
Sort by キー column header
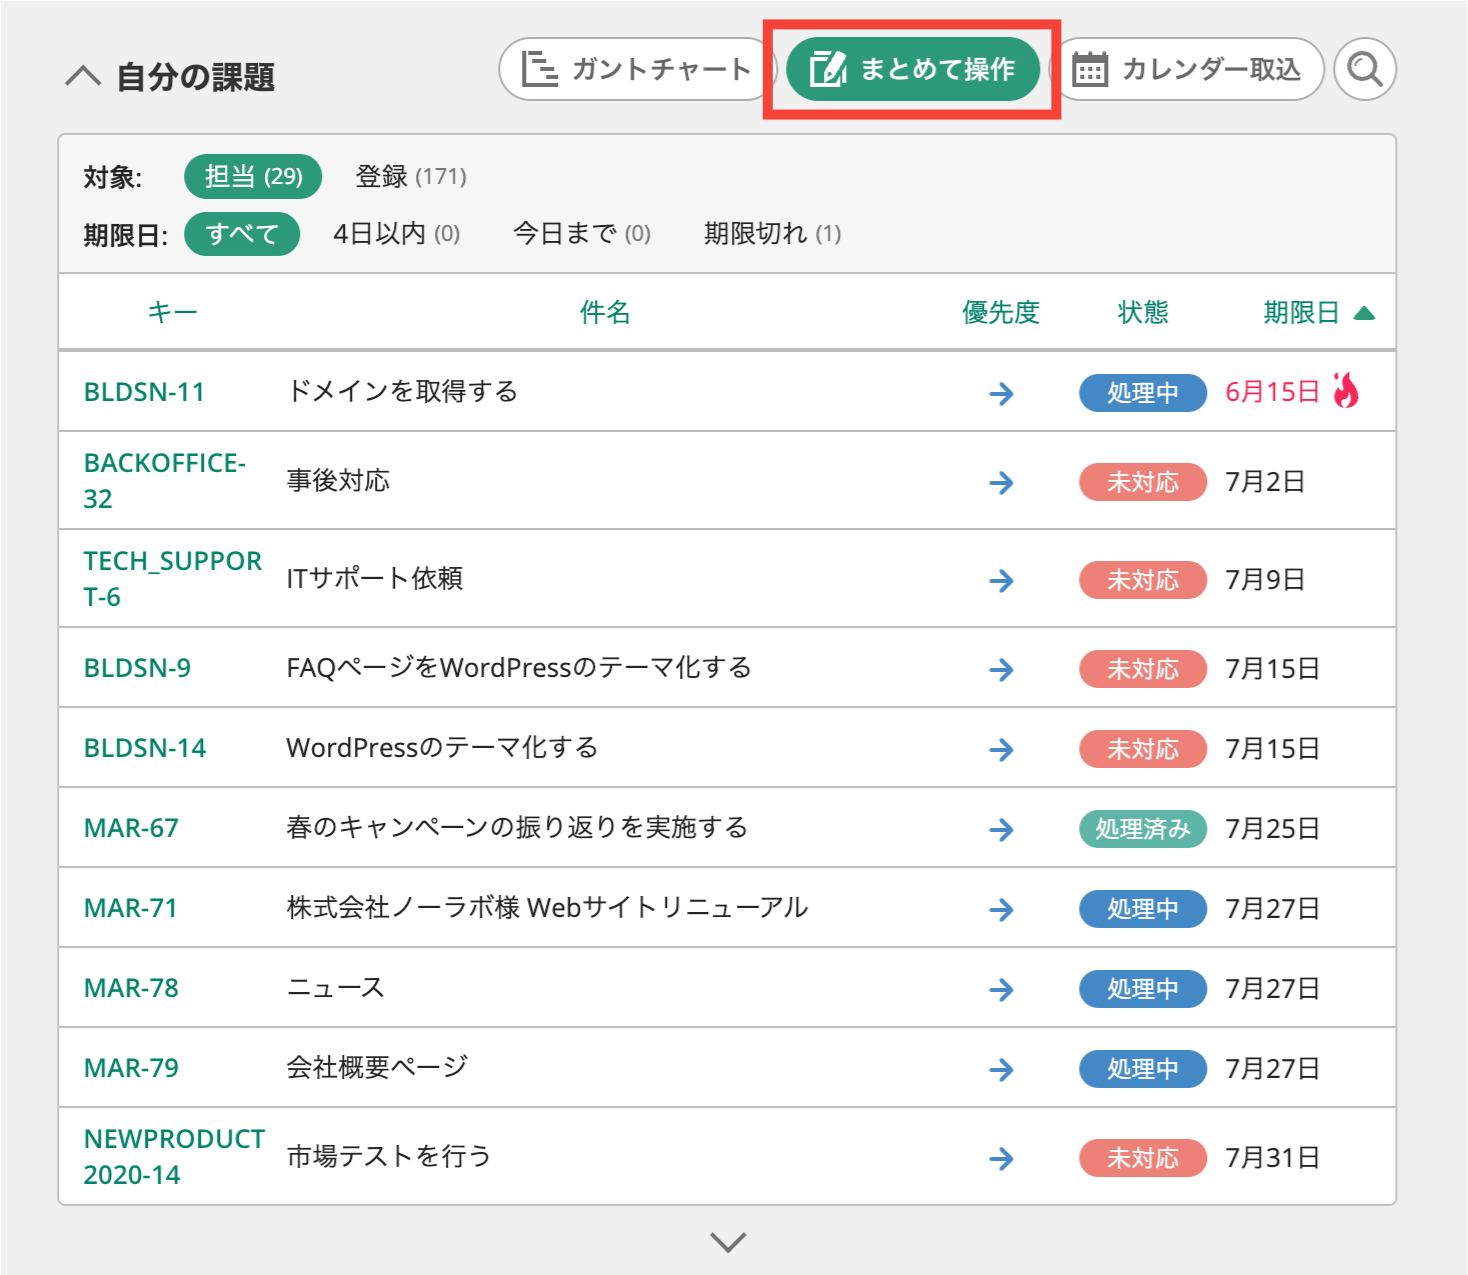(172, 313)
